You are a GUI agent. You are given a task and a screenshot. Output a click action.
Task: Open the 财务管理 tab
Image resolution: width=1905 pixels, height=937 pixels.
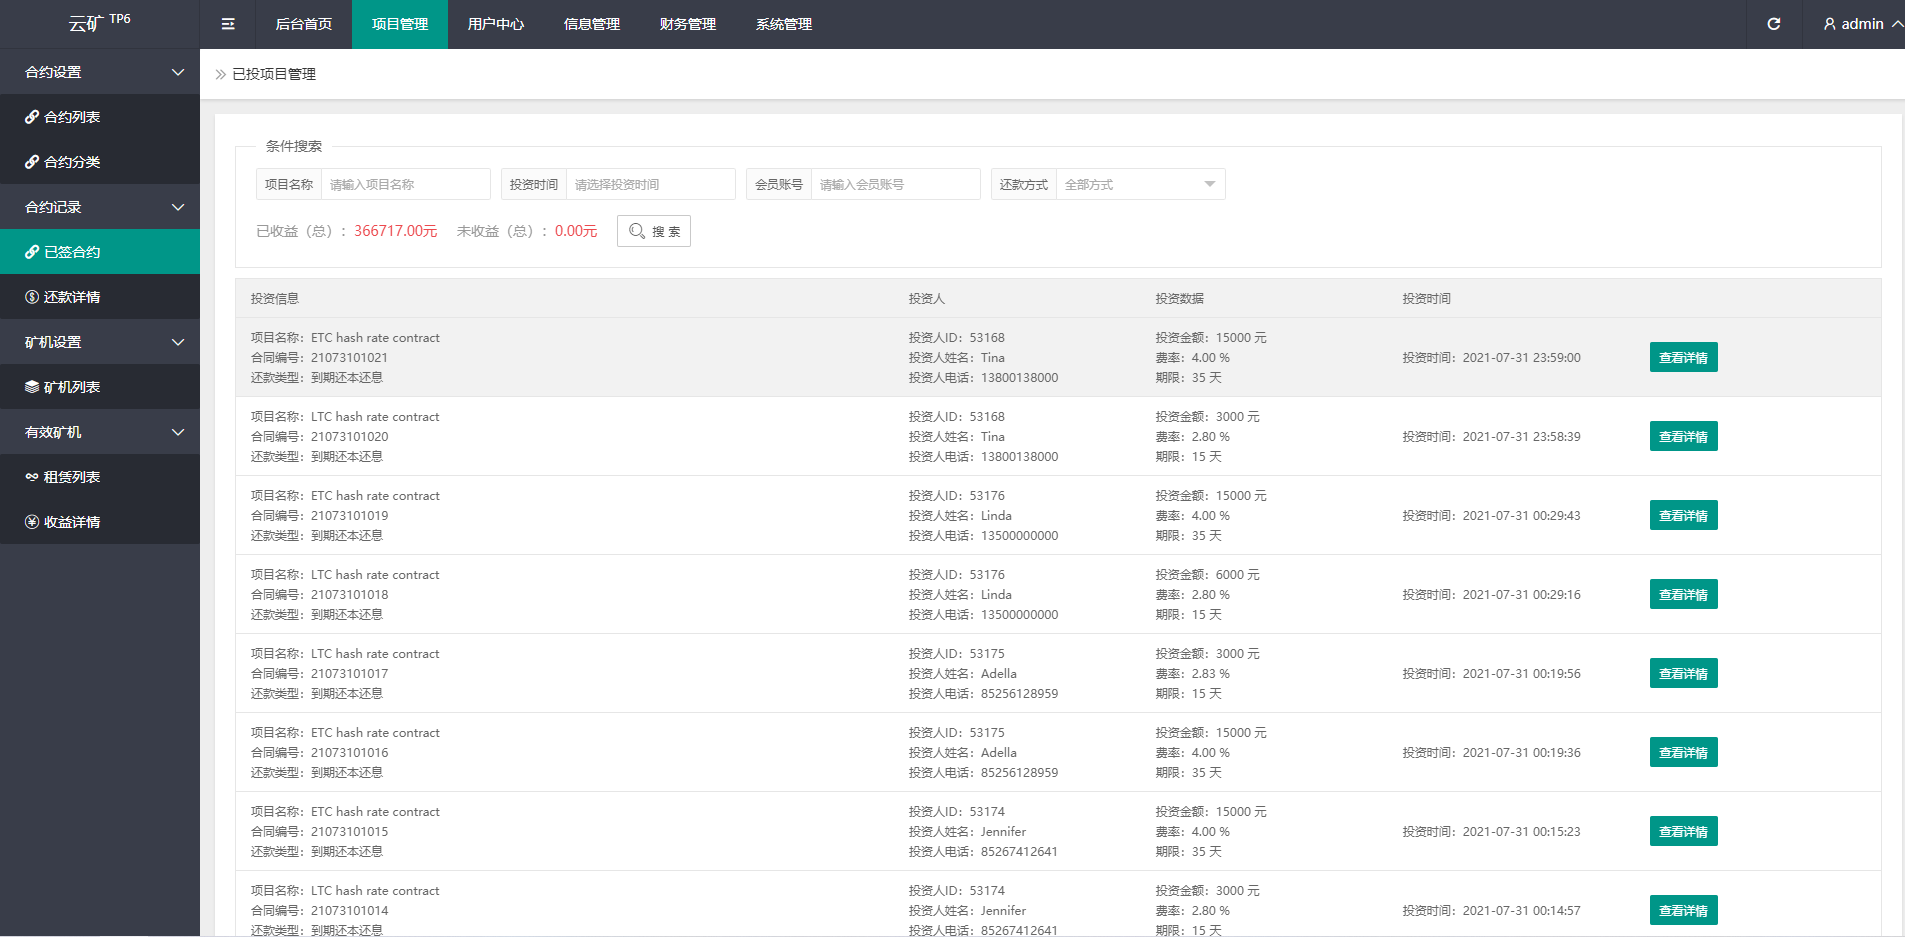[x=688, y=24]
